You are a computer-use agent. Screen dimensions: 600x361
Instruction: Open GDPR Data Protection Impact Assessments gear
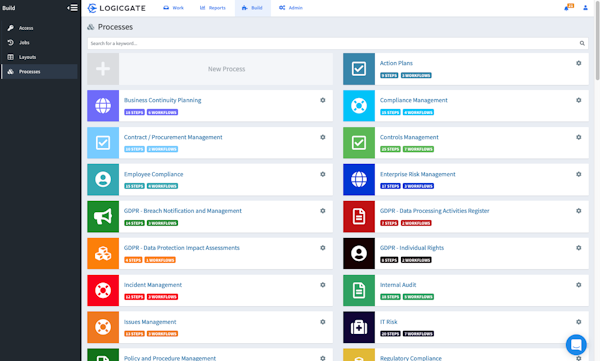coord(323,248)
